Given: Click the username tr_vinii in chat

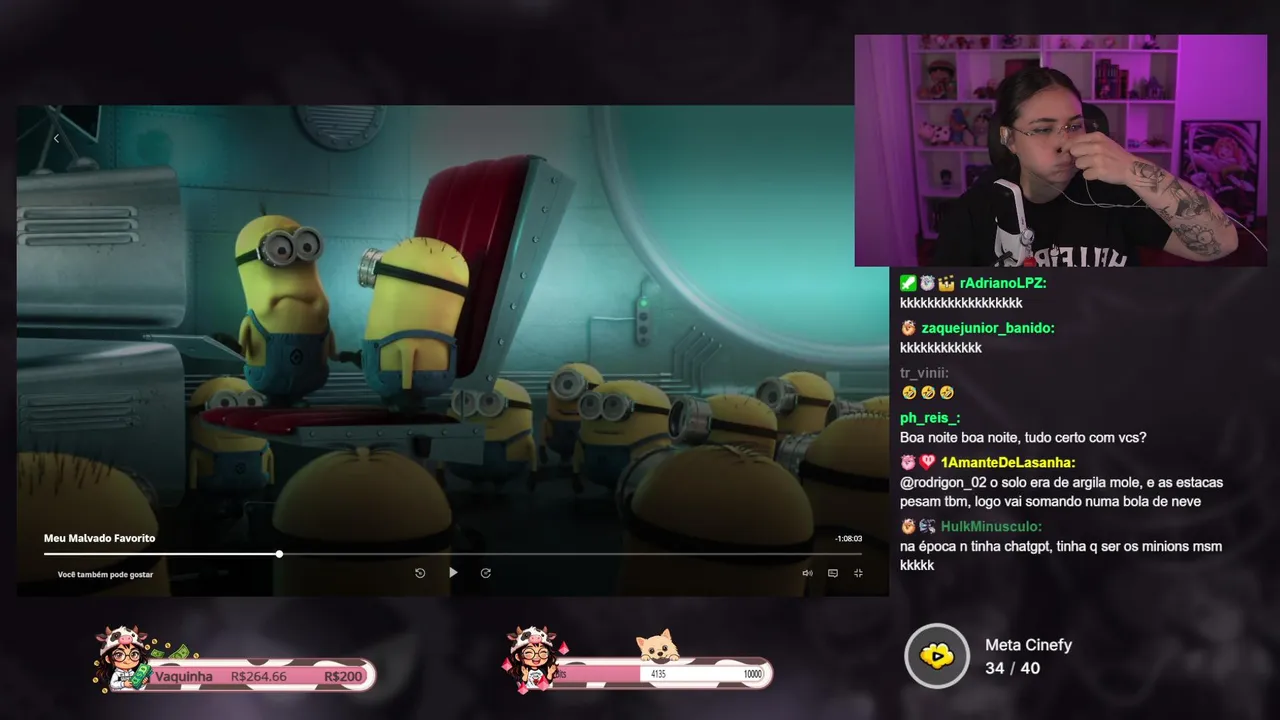Looking at the screenshot, I should [924, 373].
